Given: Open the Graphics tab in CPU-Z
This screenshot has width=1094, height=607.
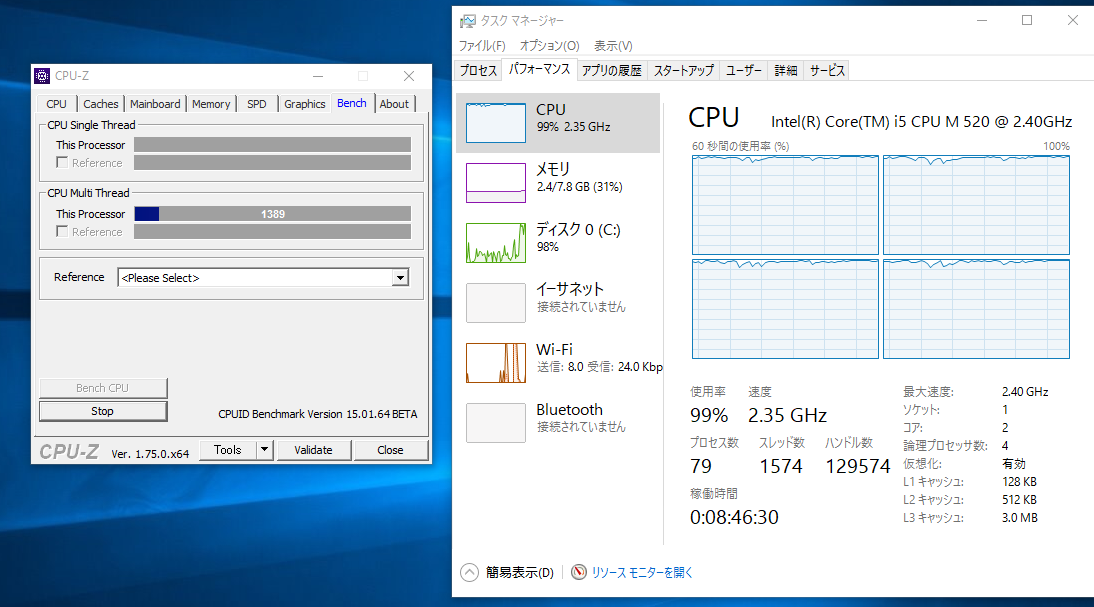Looking at the screenshot, I should coord(304,104).
